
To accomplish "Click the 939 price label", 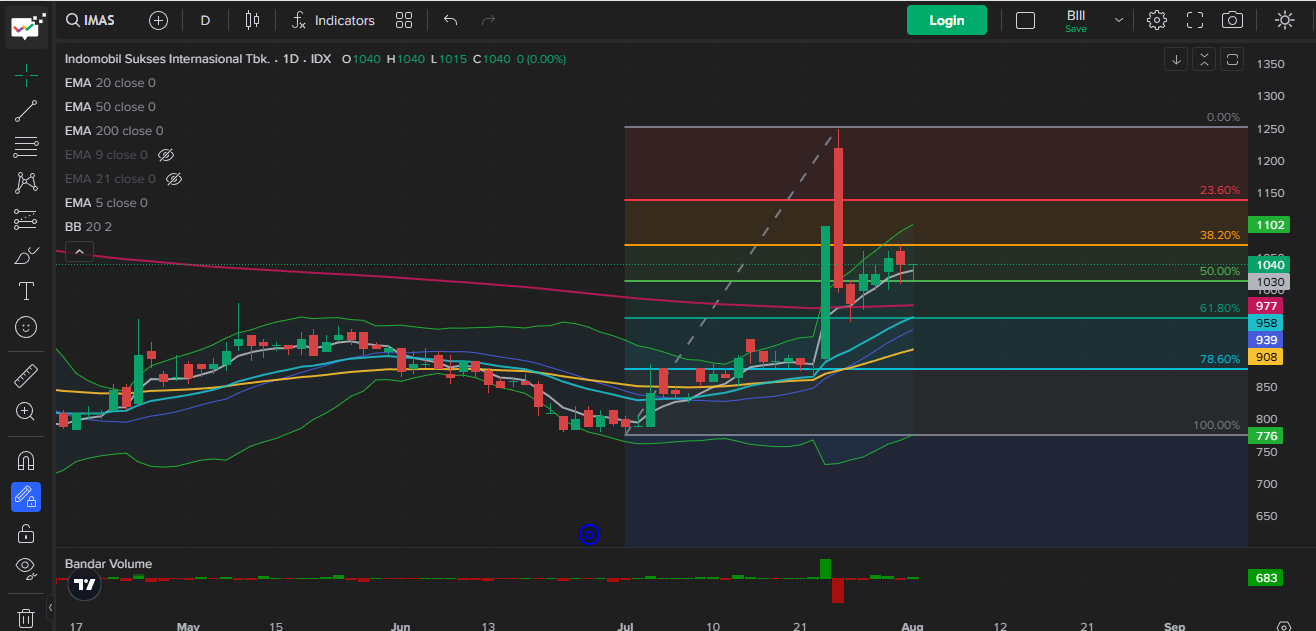I will [1266, 340].
